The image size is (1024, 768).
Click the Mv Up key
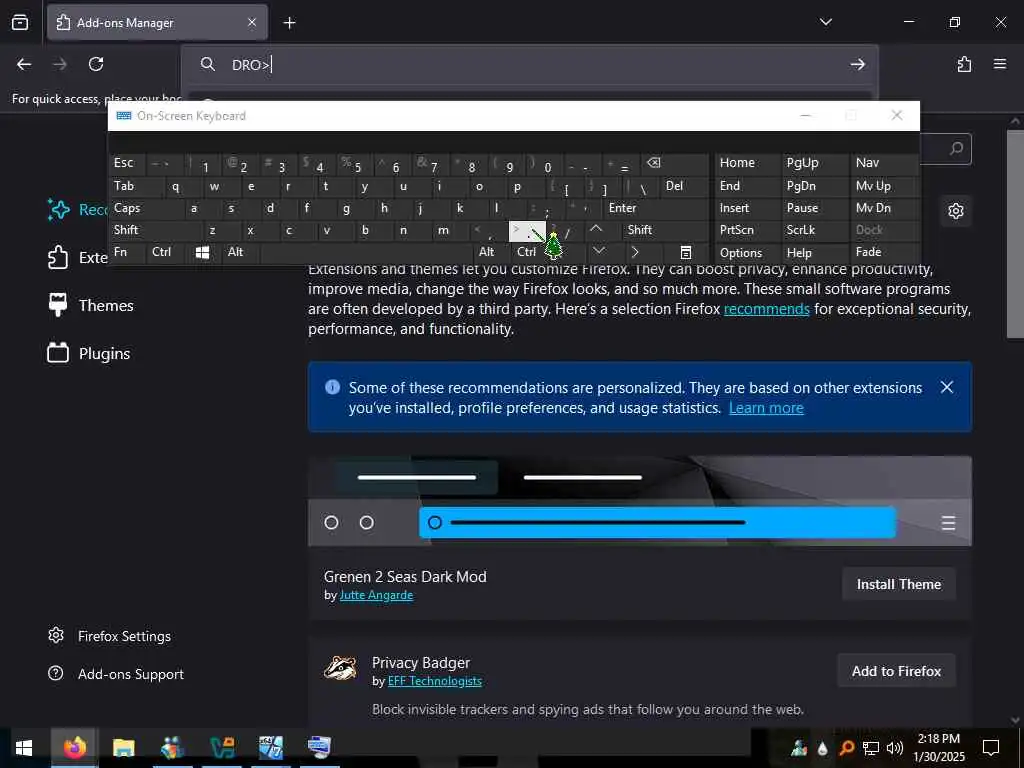[x=885, y=186]
